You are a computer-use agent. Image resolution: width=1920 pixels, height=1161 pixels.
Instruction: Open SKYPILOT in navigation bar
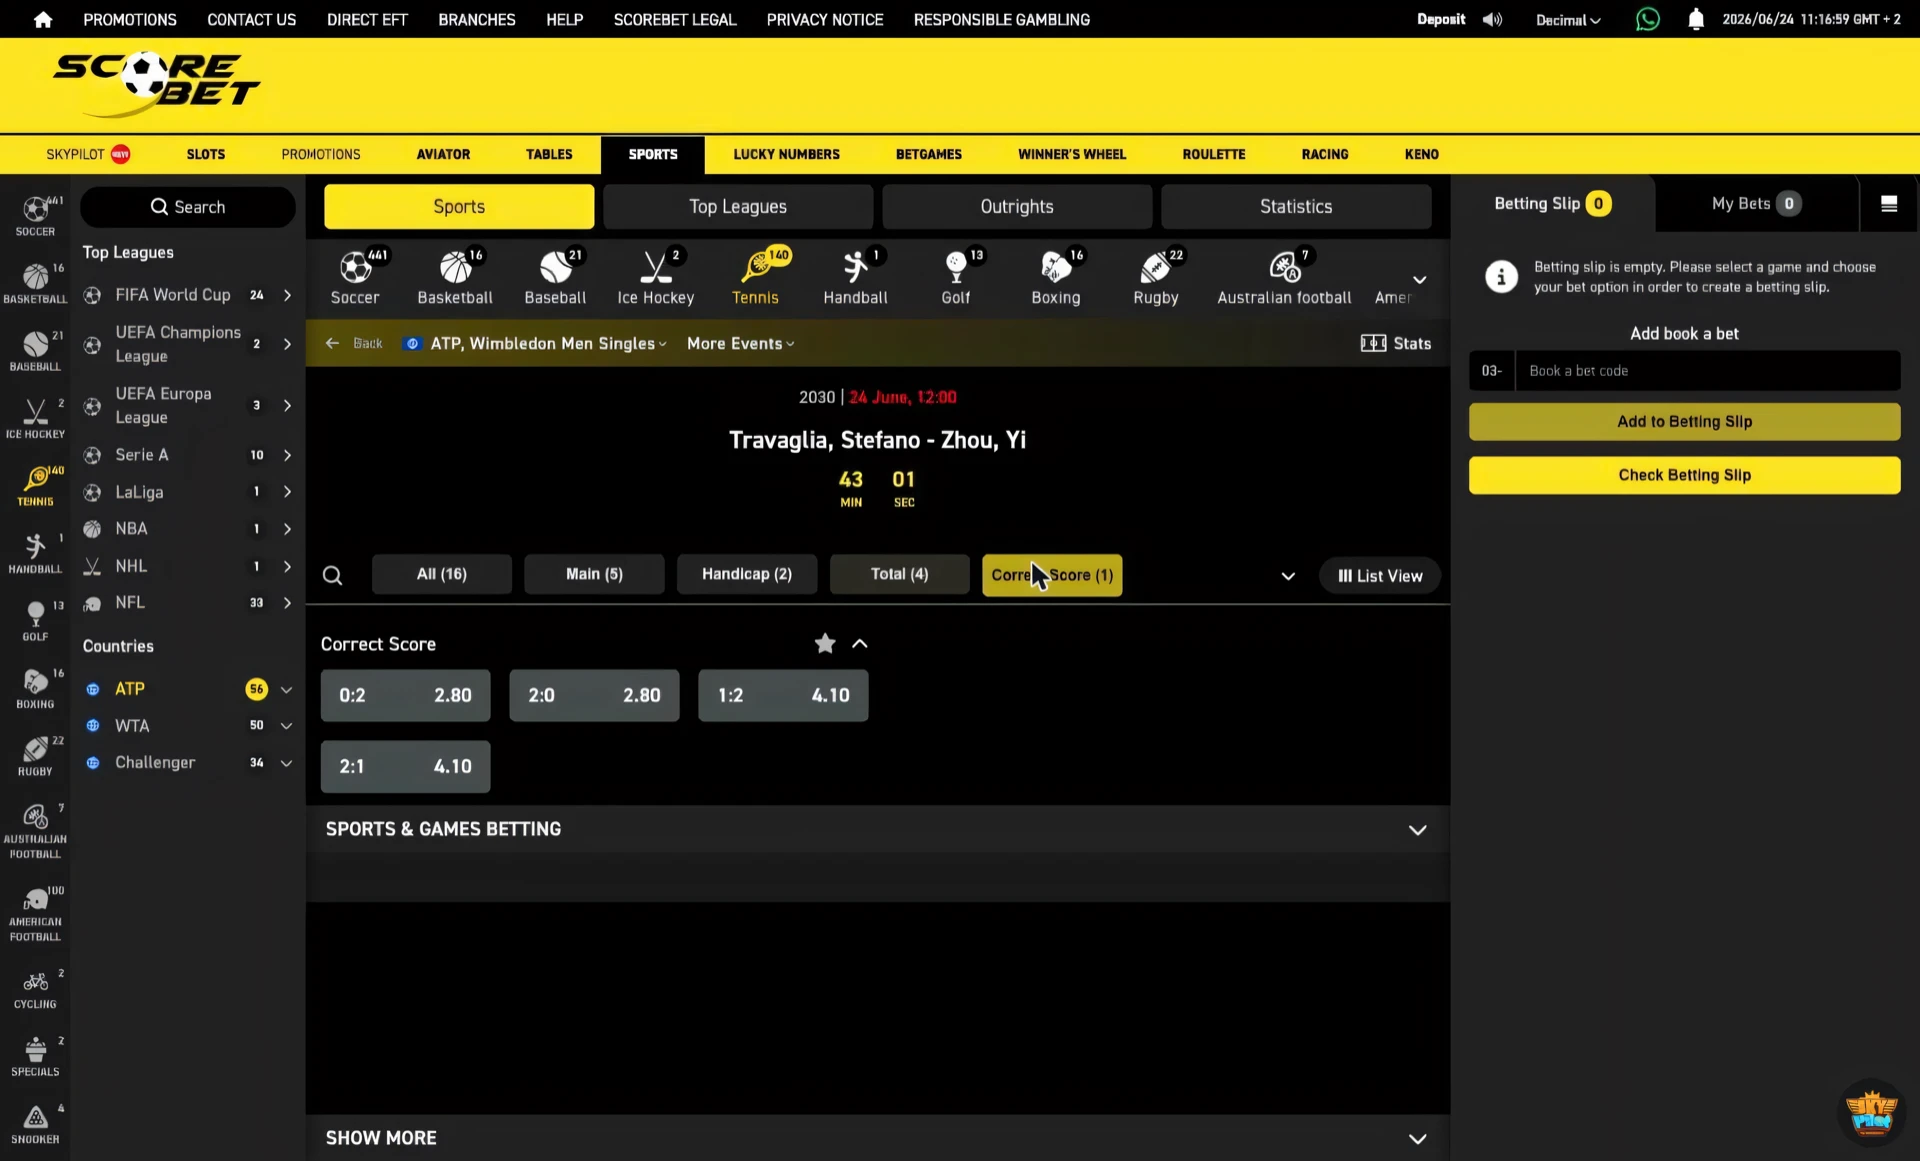coord(88,154)
